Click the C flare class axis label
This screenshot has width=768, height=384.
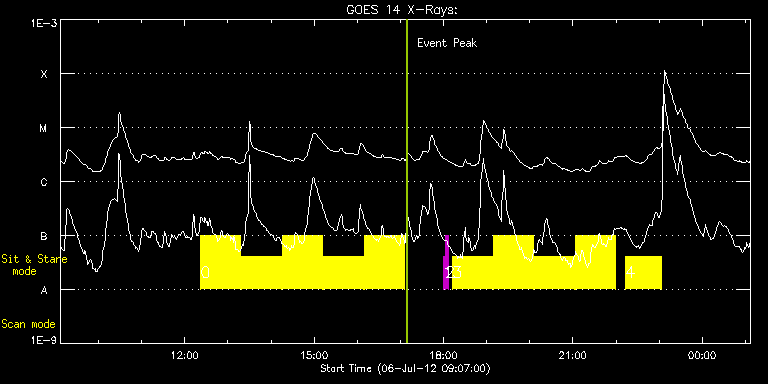point(44,182)
